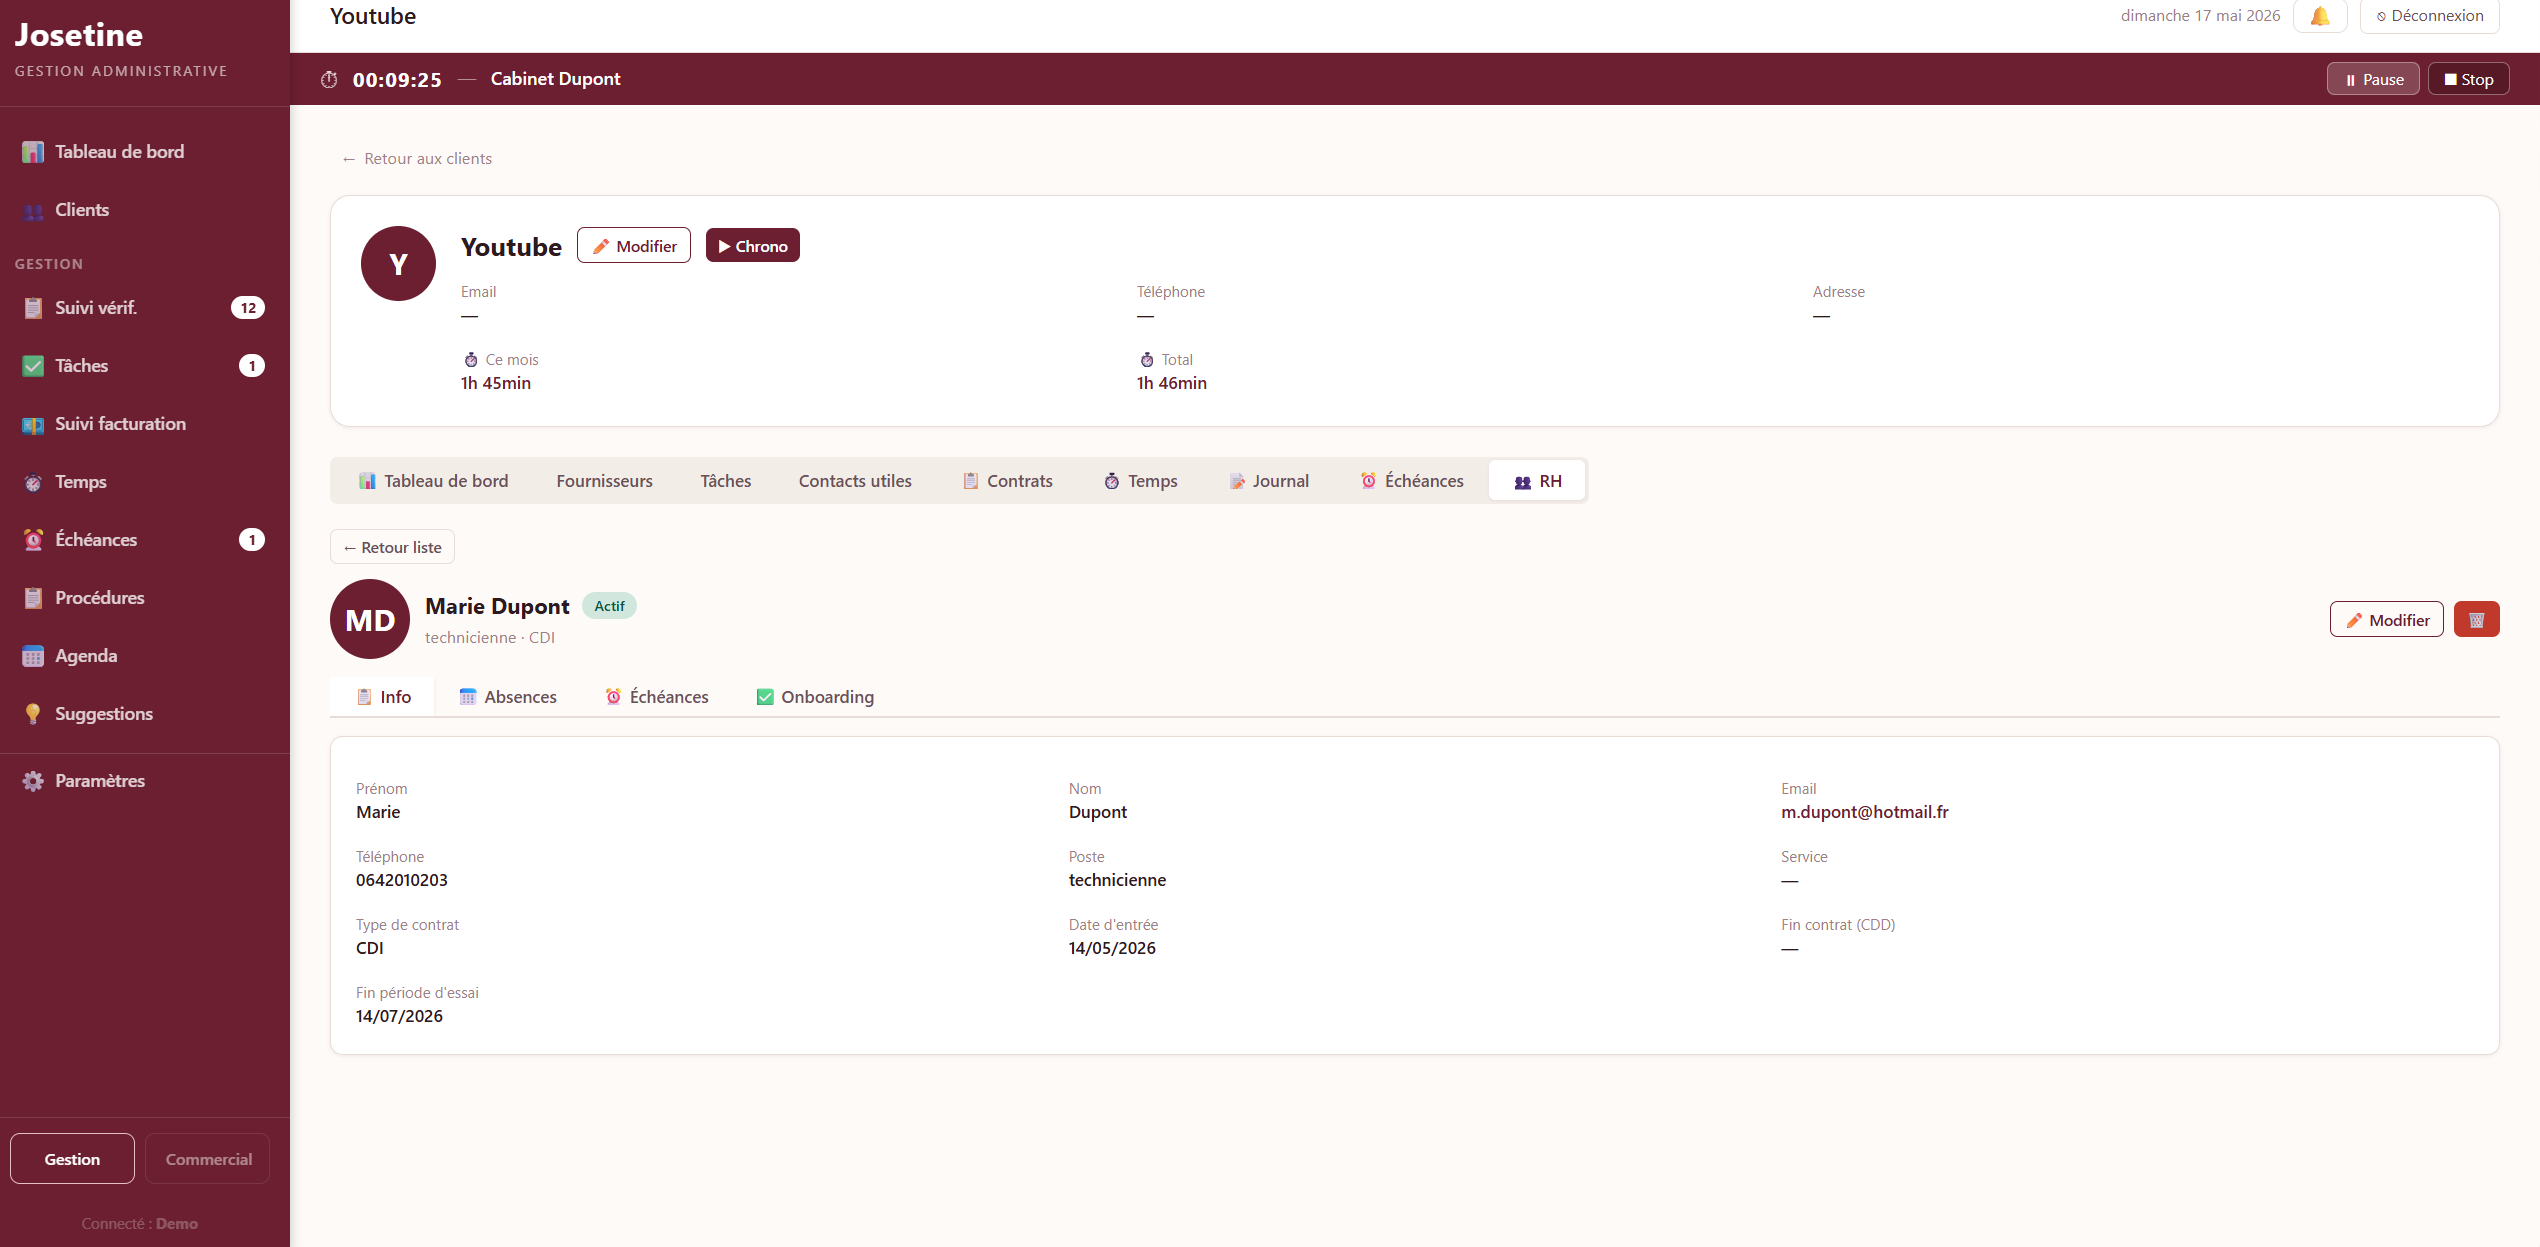Click the MD avatar of Marie Dupont
This screenshot has width=2540, height=1247.
[x=370, y=619]
